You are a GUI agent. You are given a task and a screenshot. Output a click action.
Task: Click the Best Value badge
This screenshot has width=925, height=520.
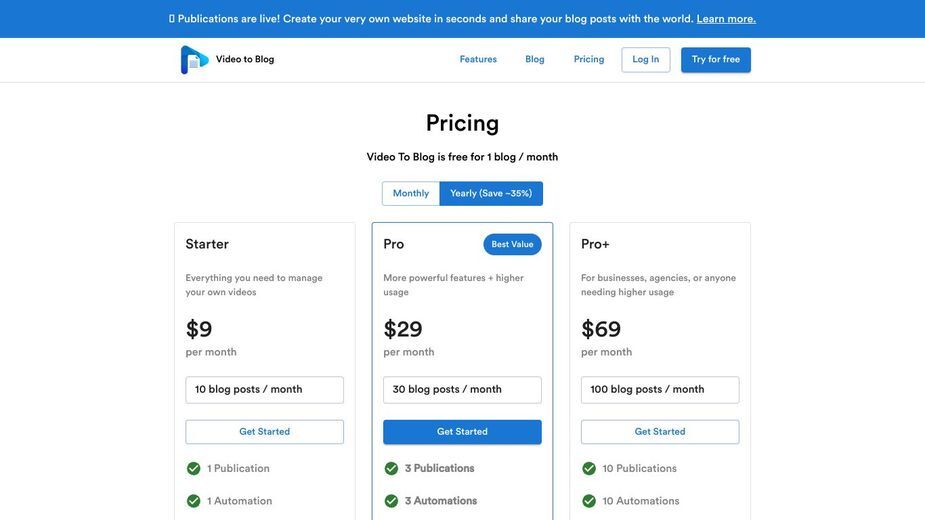point(512,244)
